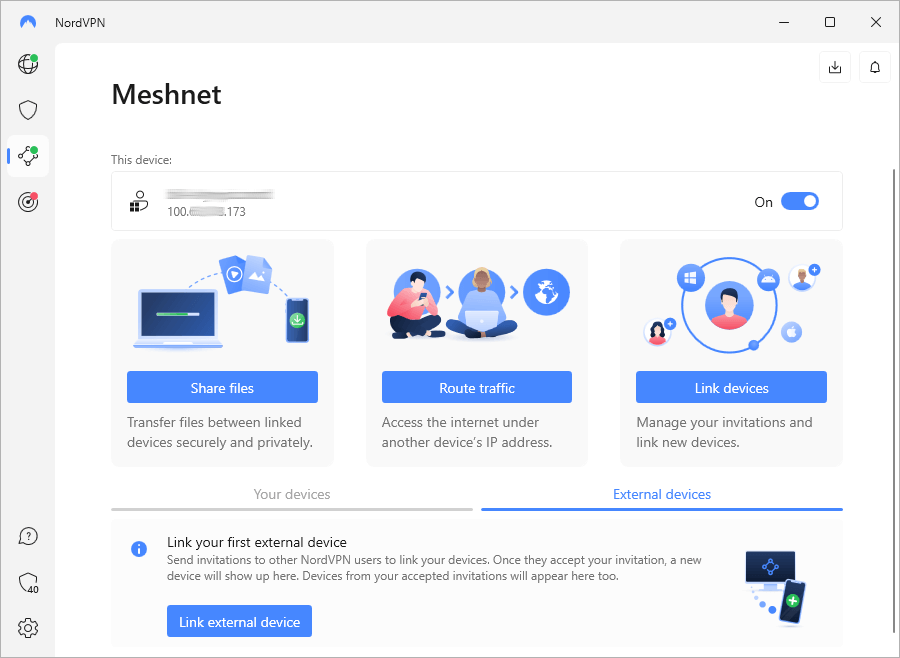Open Threat Protection shield icon
This screenshot has height=658, width=900.
pos(28,110)
